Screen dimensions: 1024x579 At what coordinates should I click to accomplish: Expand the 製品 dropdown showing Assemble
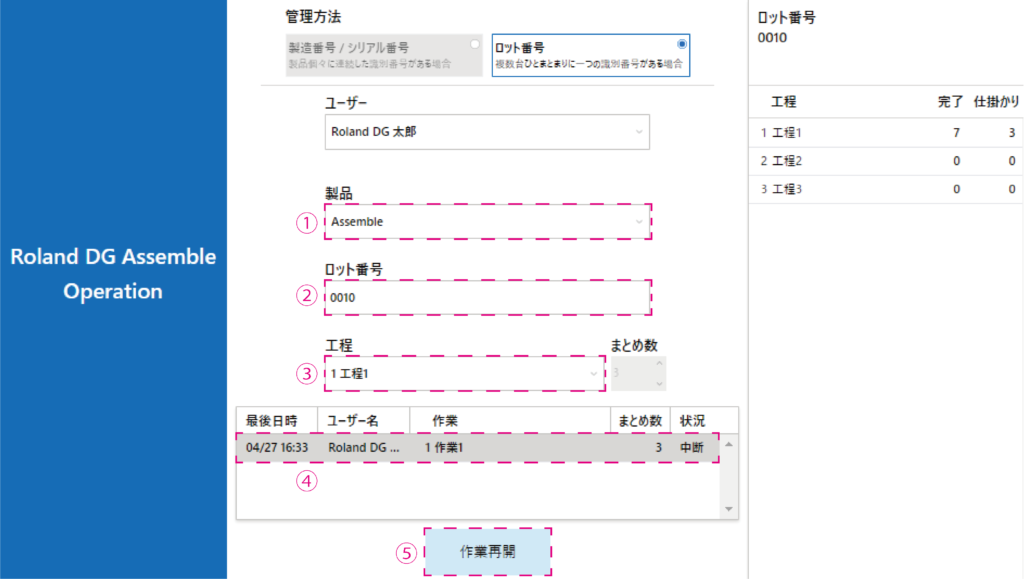click(487, 222)
